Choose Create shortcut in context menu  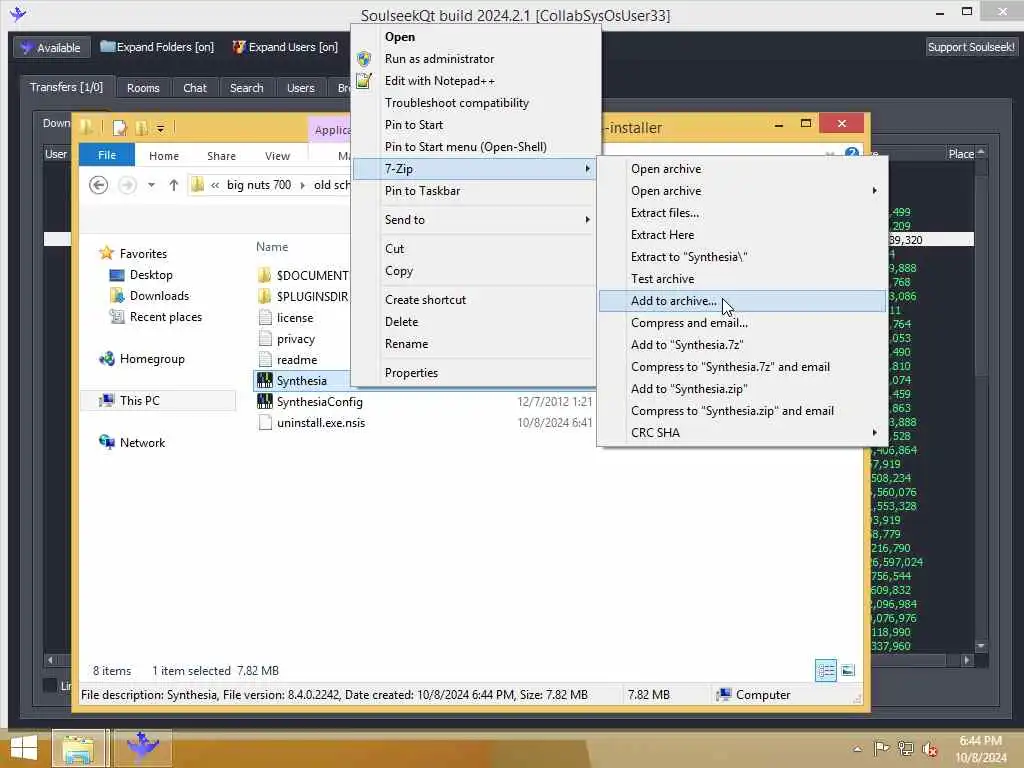coord(474,300)
